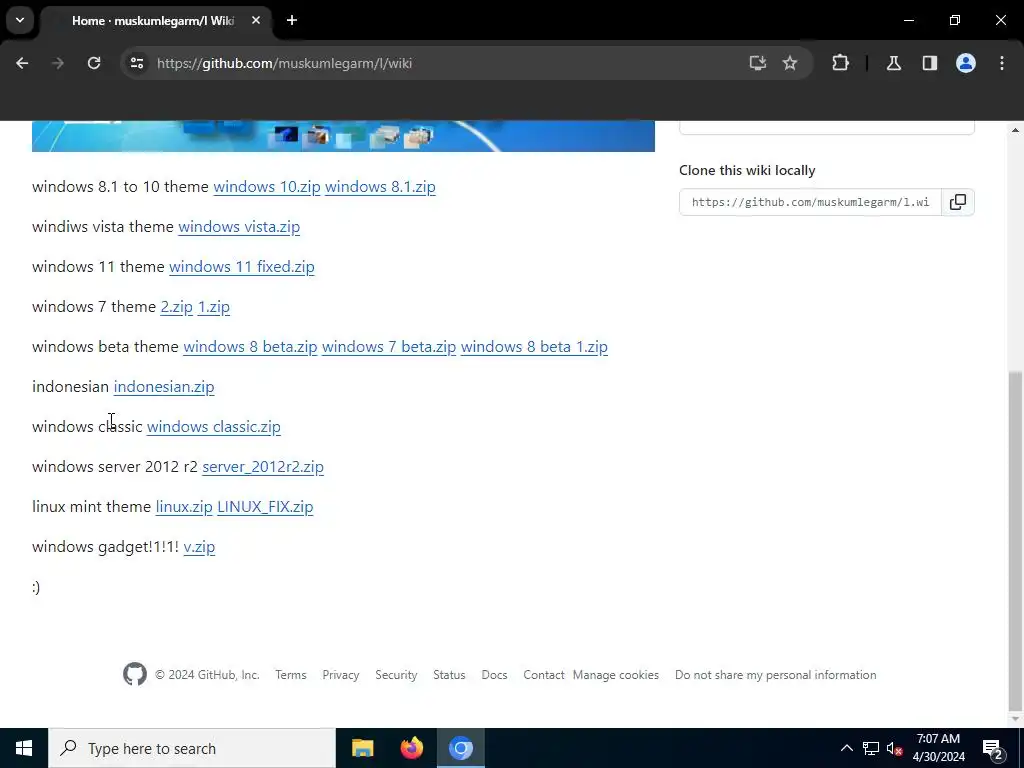Image resolution: width=1024 pixels, height=768 pixels.
Task: Open the windows vista.zip link
Action: click(x=239, y=227)
